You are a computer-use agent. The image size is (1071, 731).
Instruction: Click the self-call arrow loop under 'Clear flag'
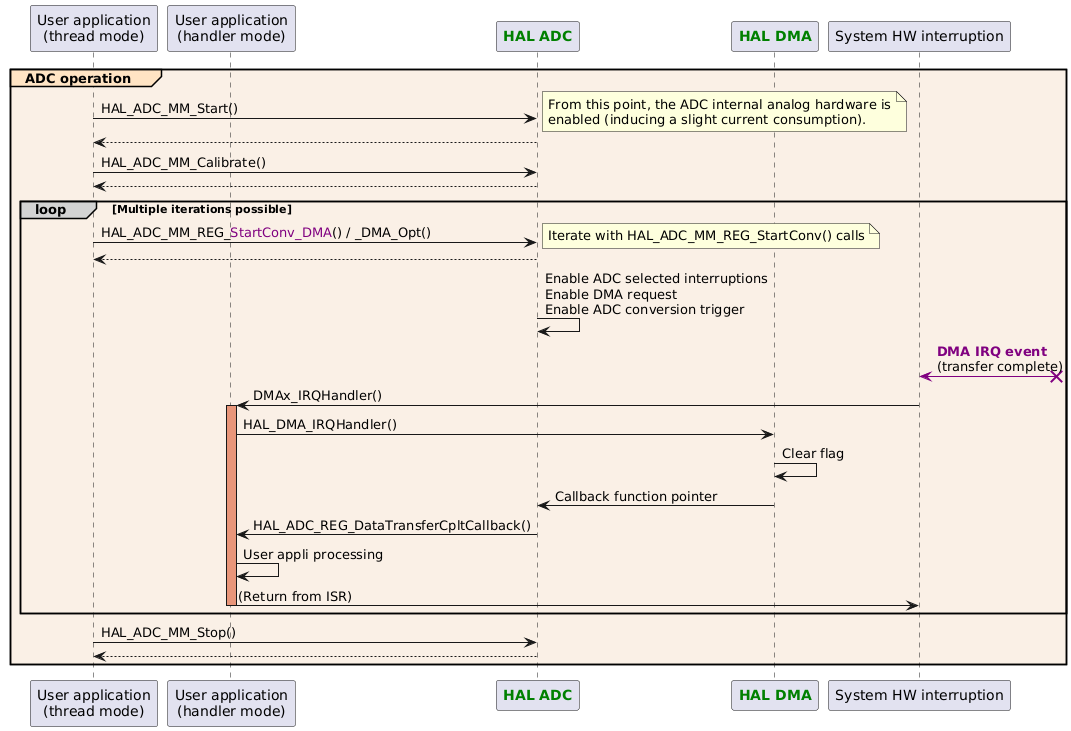[796, 470]
